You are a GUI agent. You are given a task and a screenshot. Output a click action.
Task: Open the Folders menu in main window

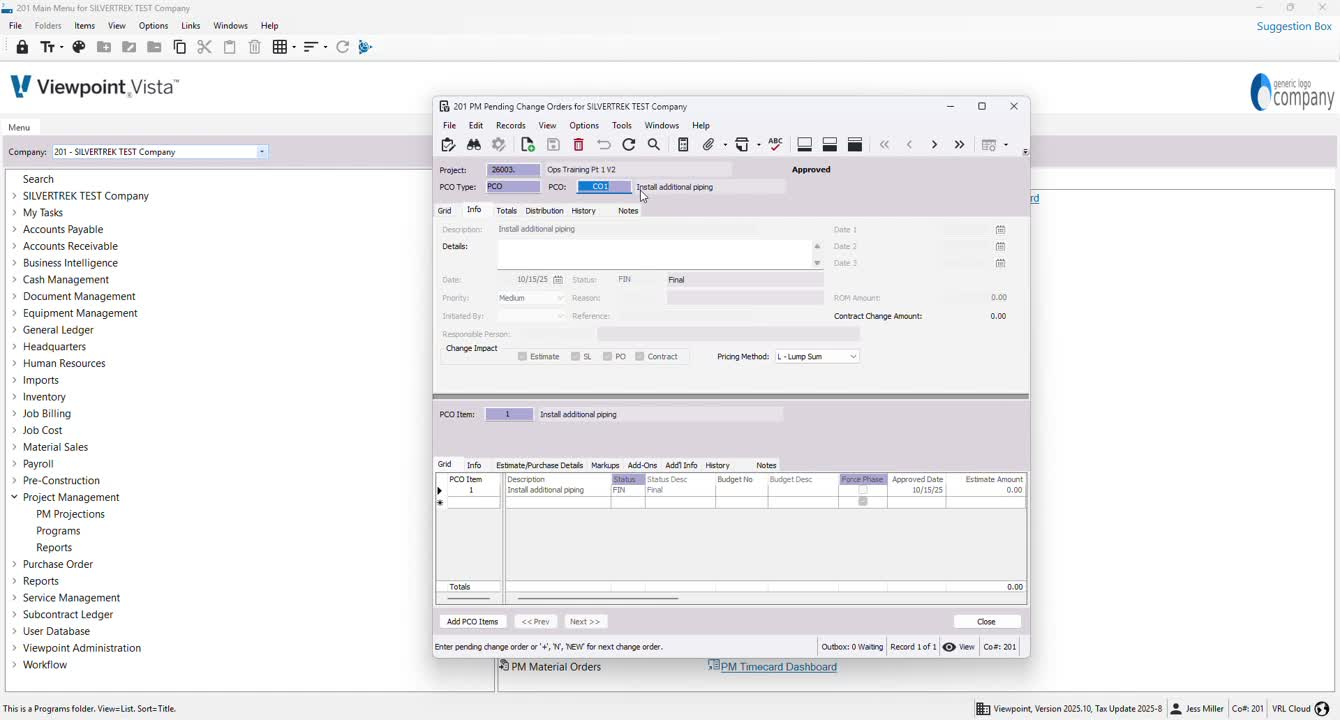pos(48,26)
